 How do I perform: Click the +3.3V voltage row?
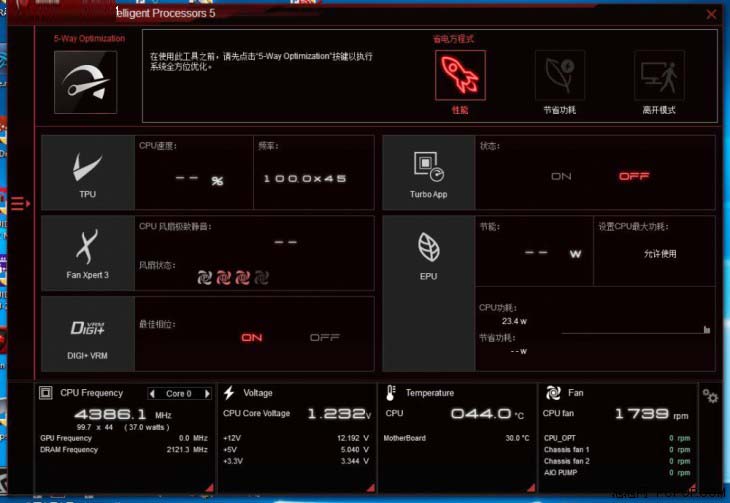click(x=296, y=461)
